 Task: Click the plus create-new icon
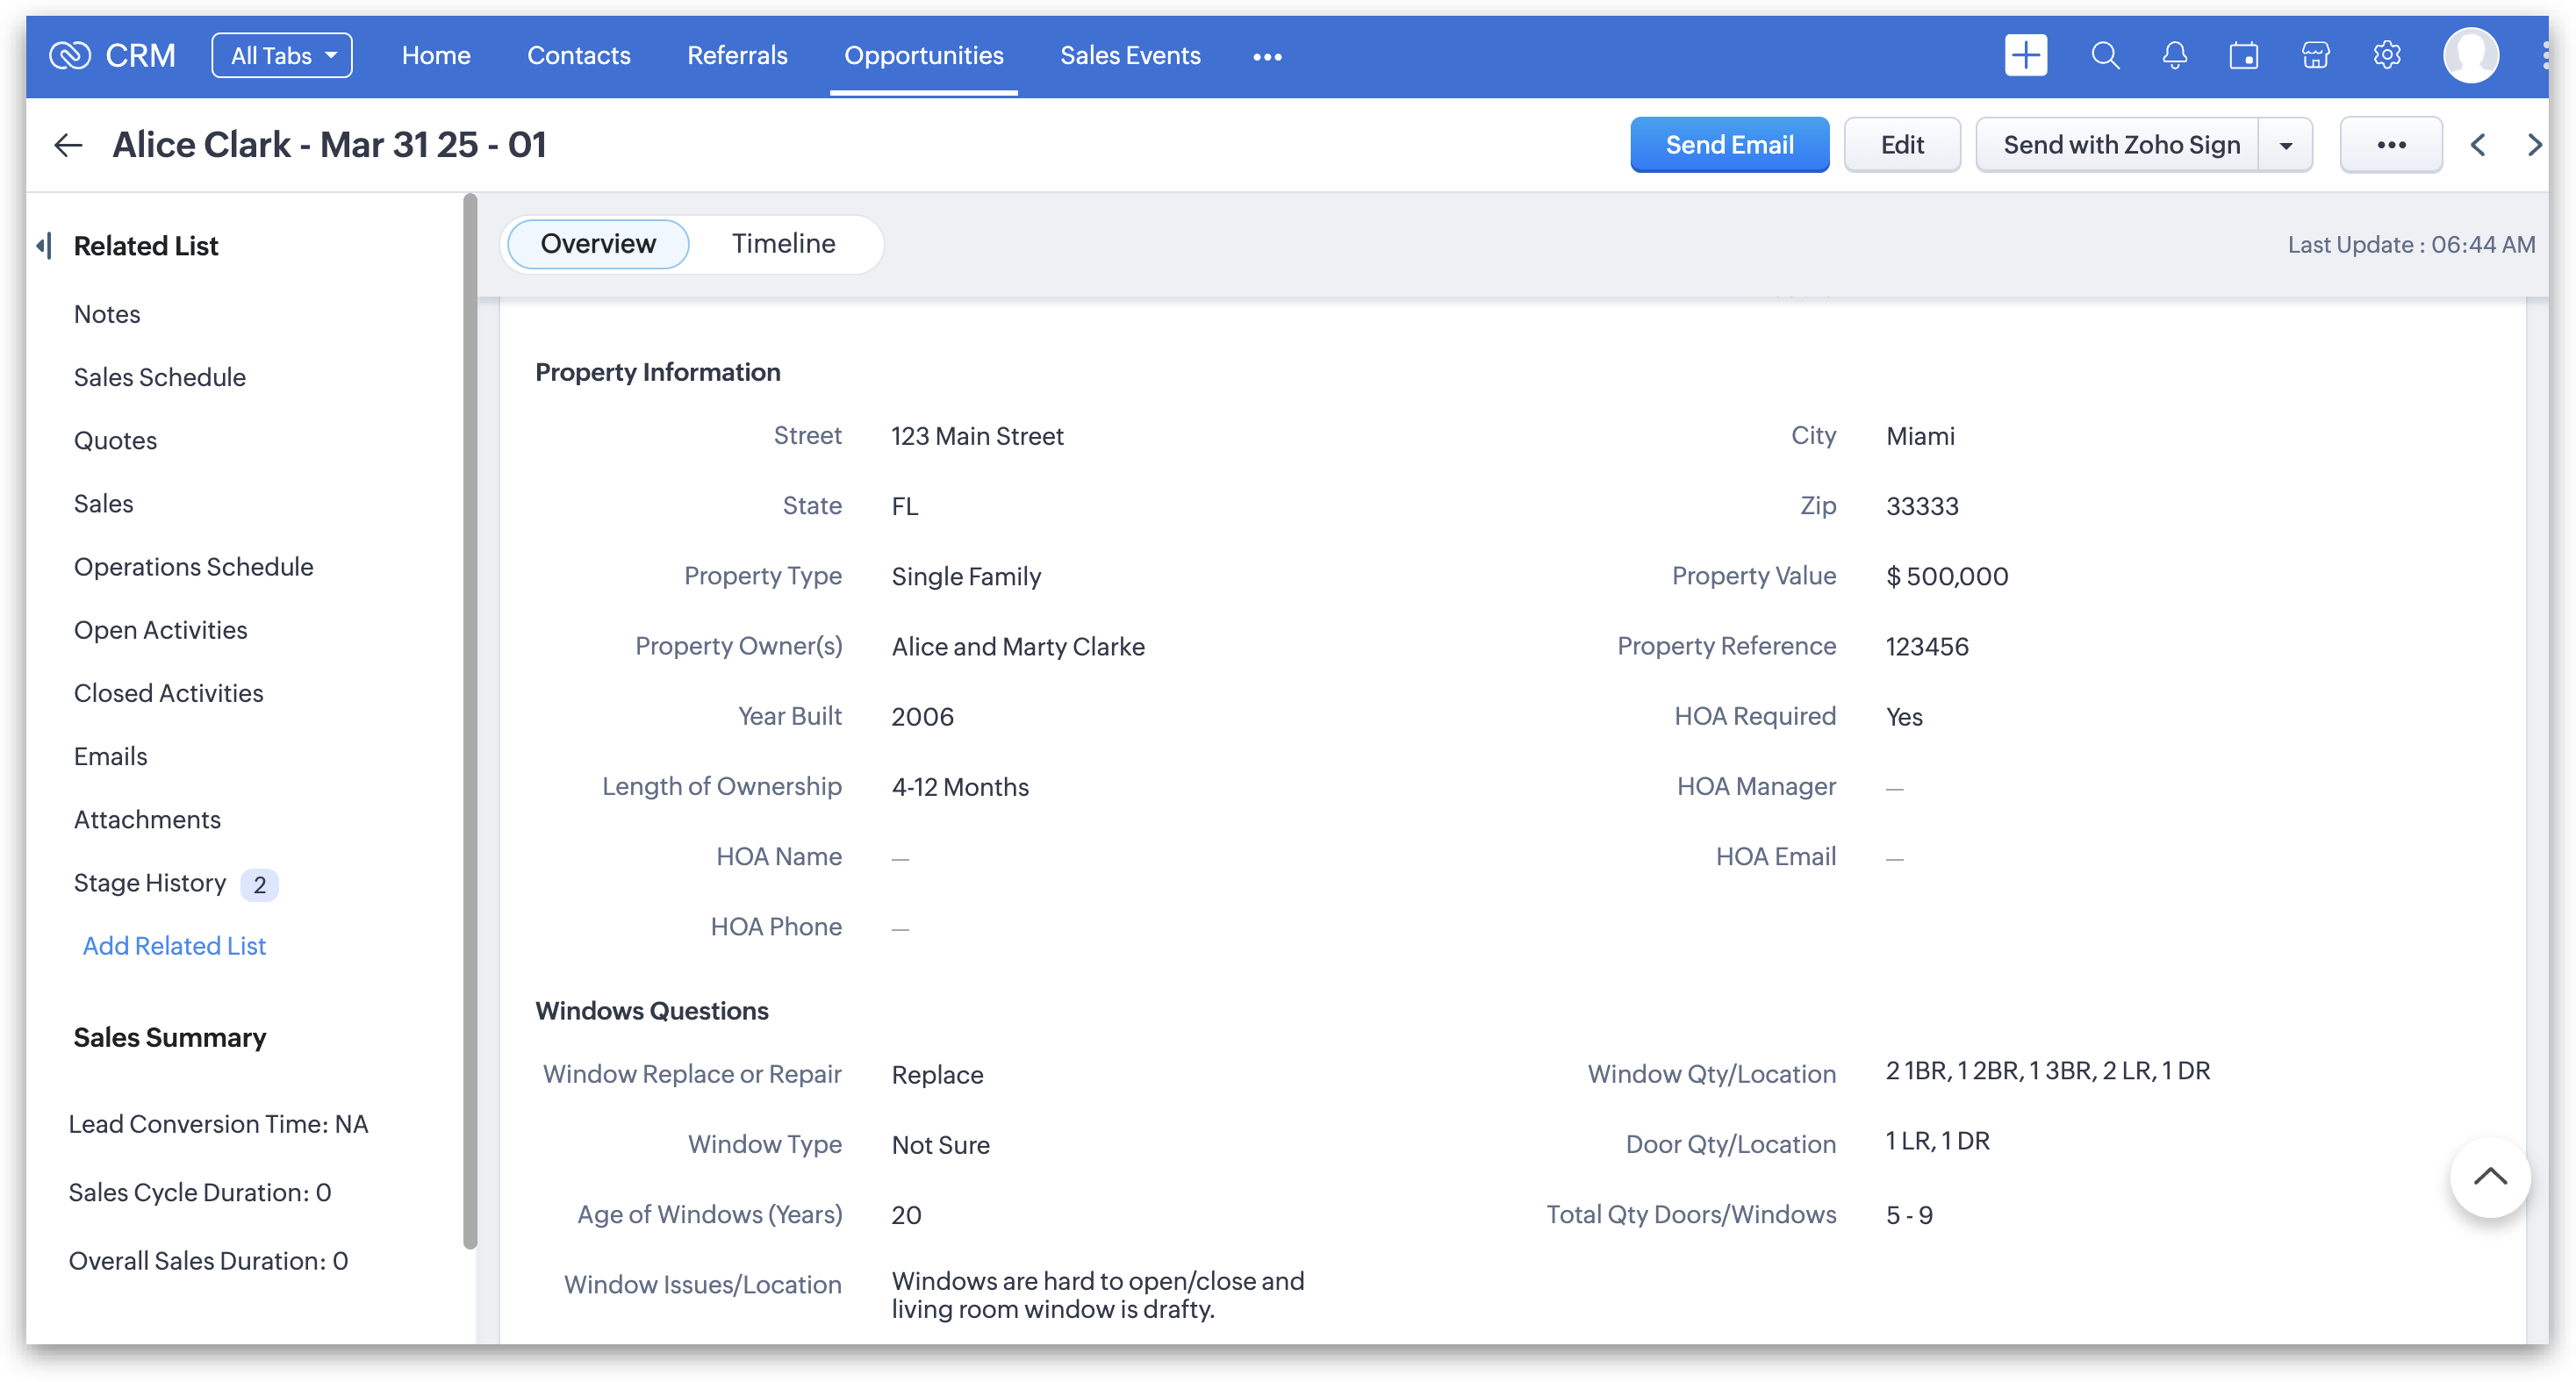(2025, 55)
